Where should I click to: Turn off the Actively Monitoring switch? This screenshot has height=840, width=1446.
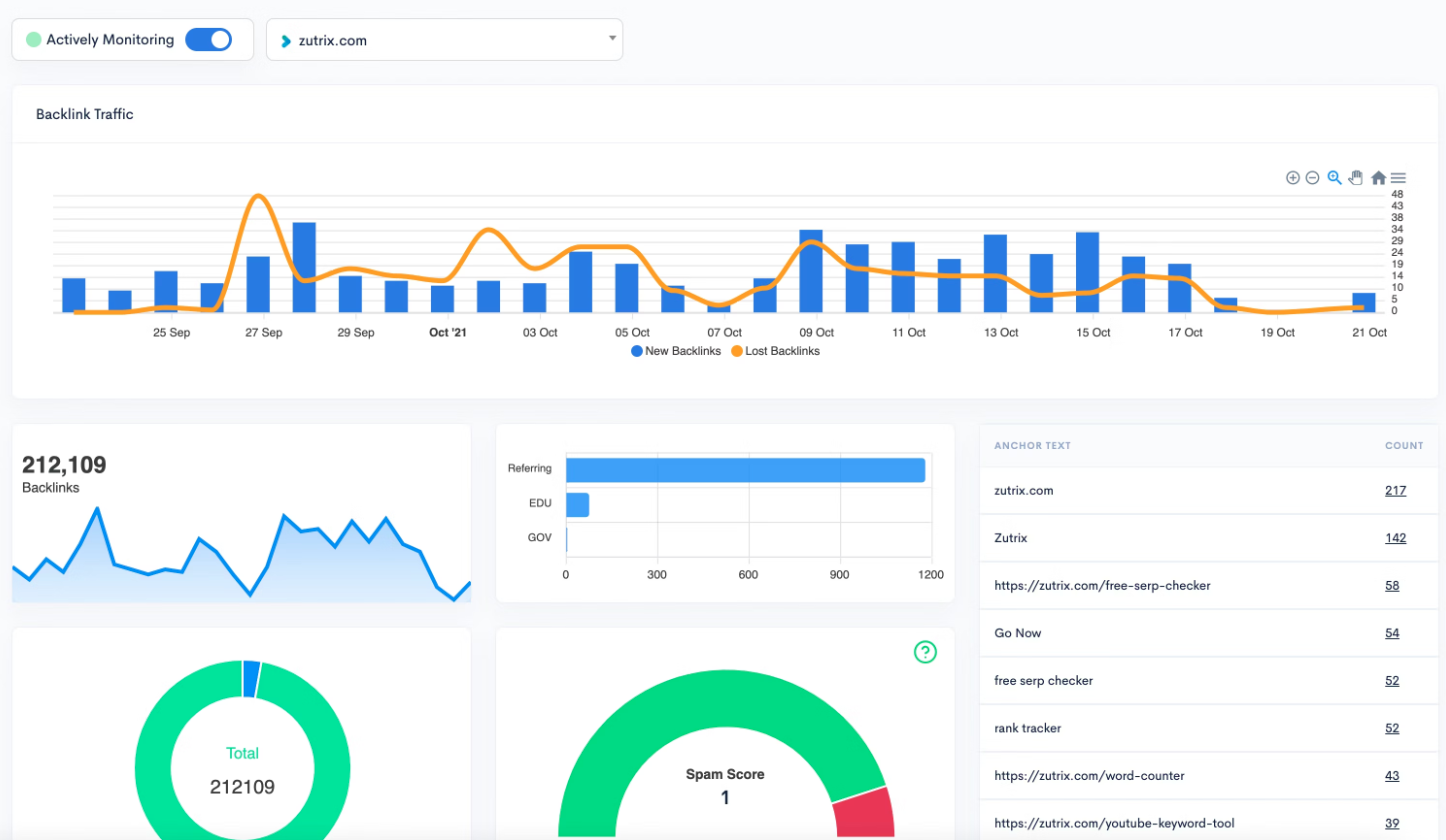tap(209, 40)
